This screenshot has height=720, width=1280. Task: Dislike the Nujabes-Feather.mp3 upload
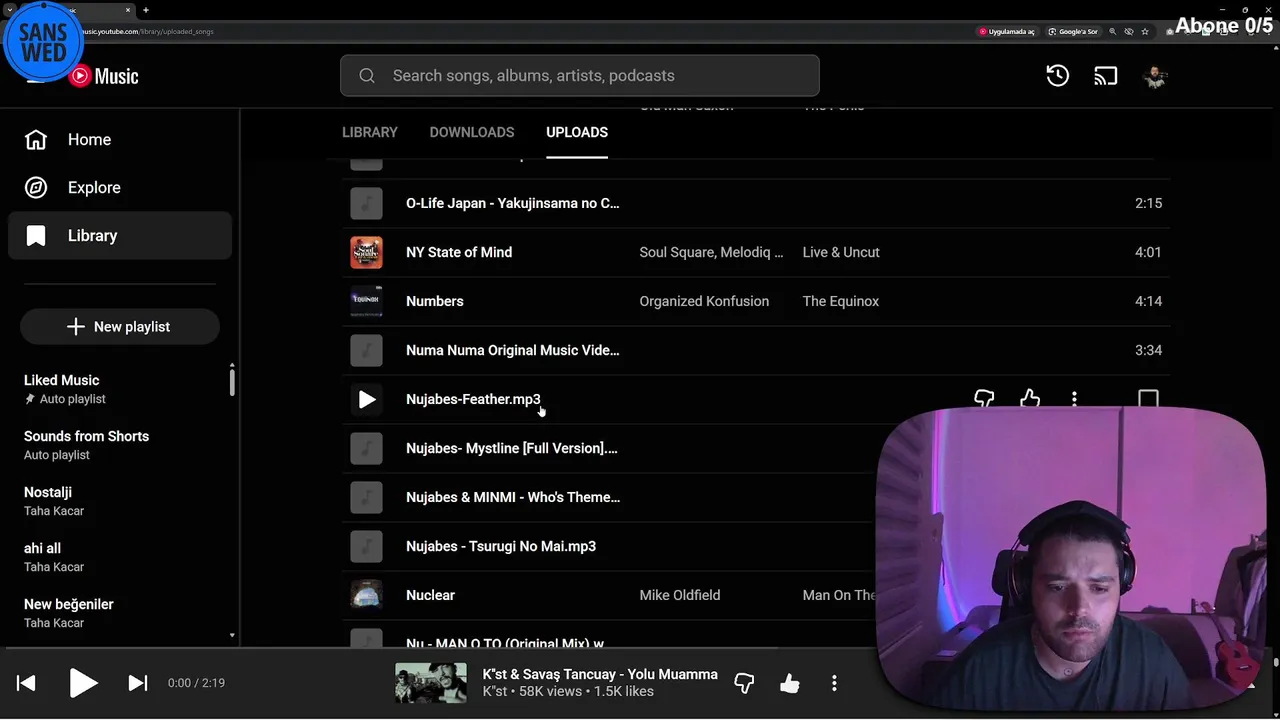(984, 400)
